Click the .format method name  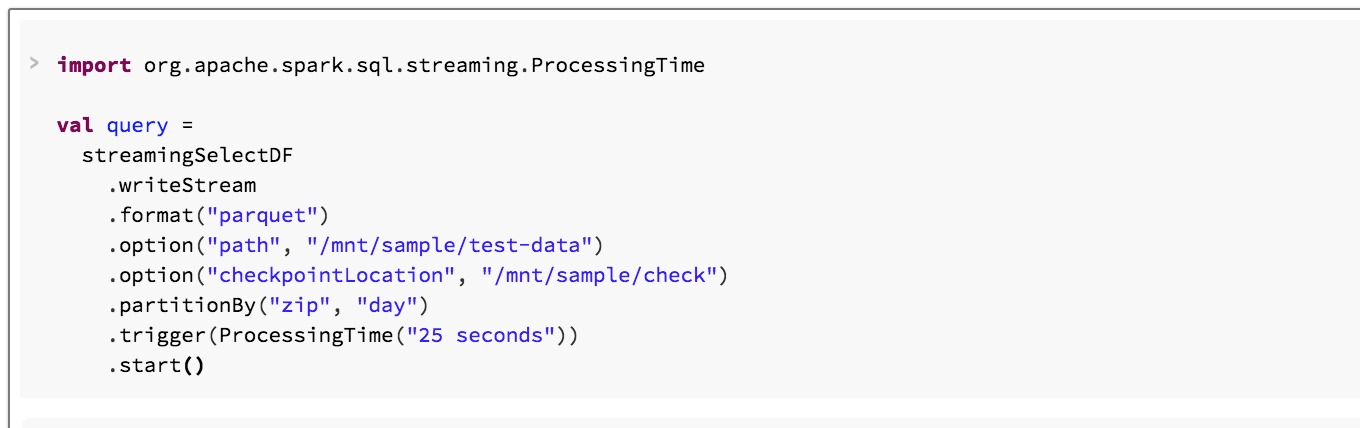pos(154,216)
